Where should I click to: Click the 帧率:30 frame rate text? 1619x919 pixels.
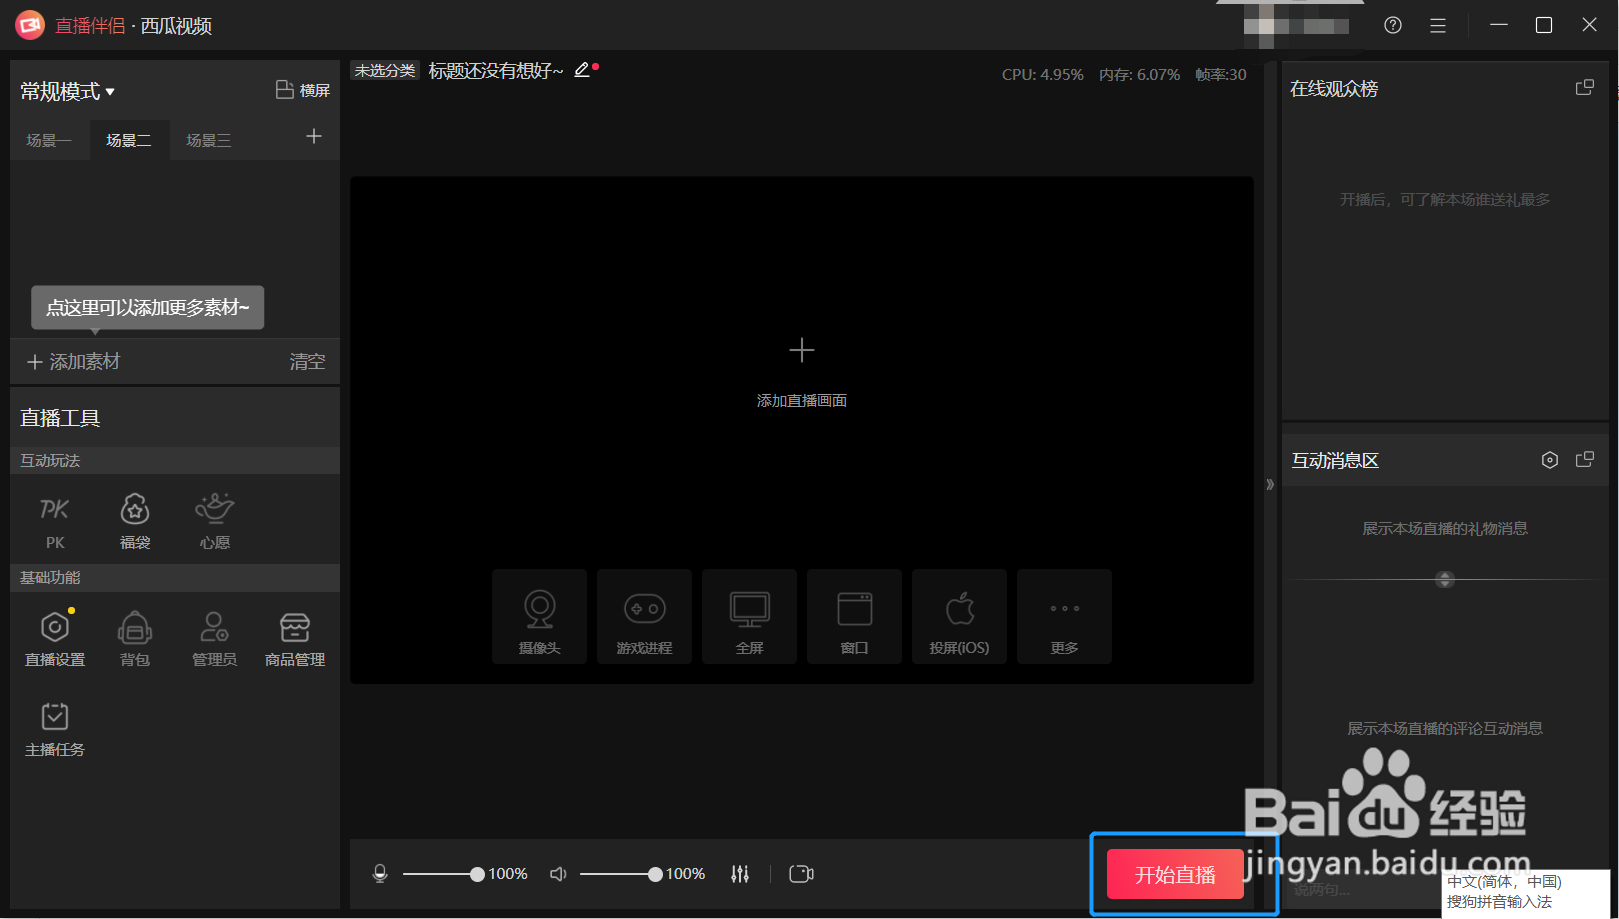pos(1221,75)
